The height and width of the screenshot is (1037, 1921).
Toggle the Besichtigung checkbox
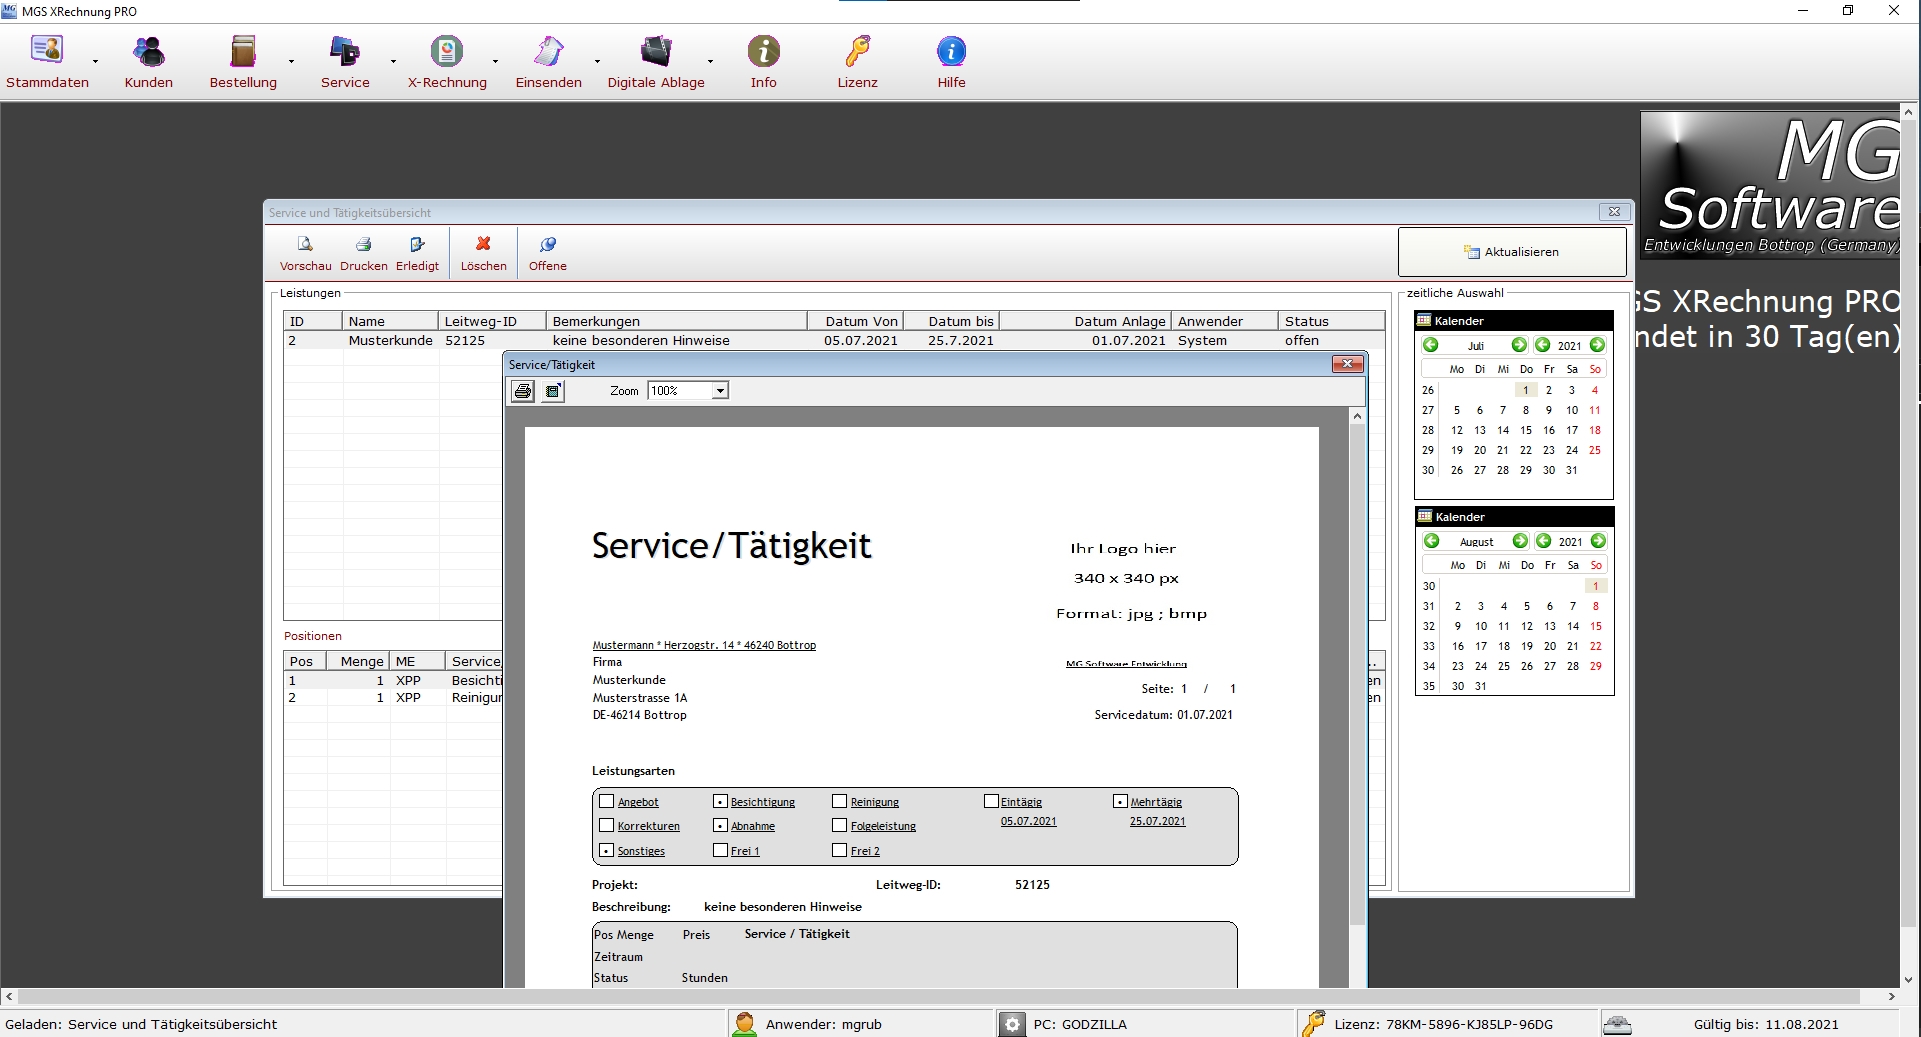click(720, 801)
